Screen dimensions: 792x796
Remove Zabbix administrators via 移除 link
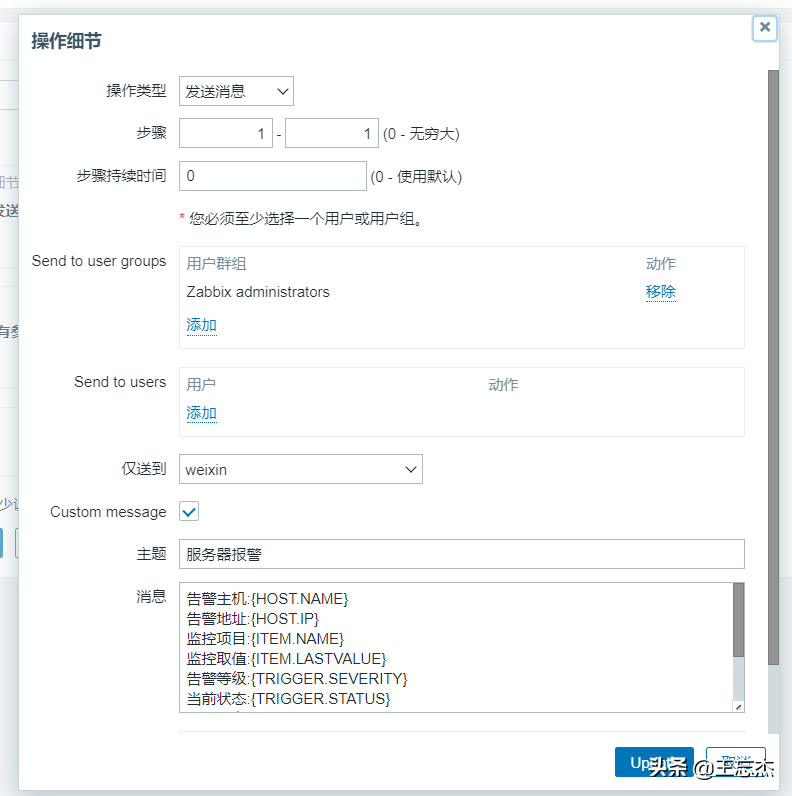661,292
